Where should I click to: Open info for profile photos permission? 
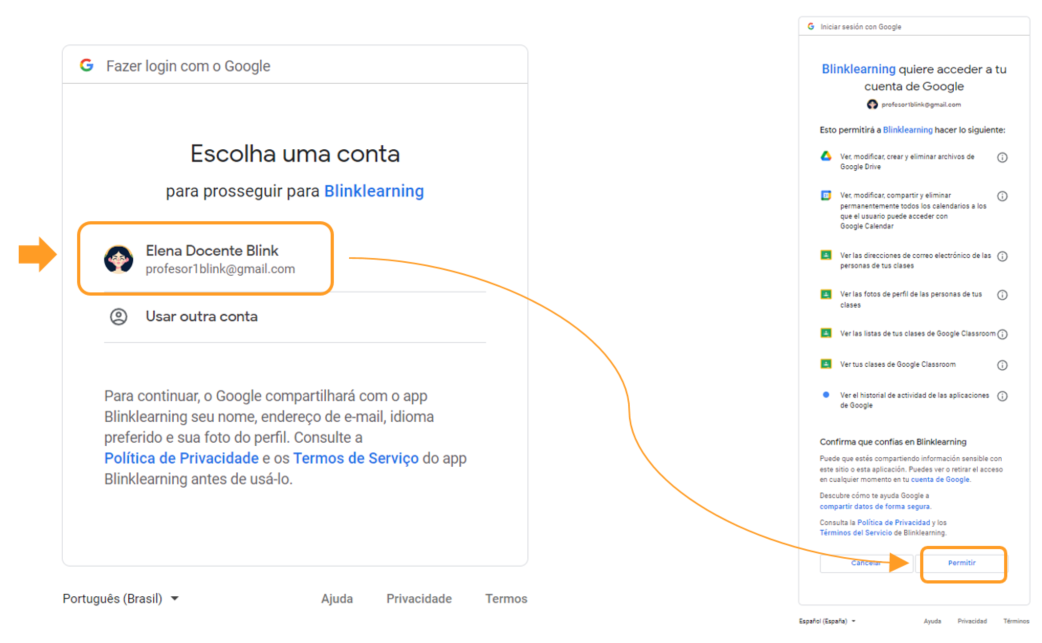(1002, 295)
